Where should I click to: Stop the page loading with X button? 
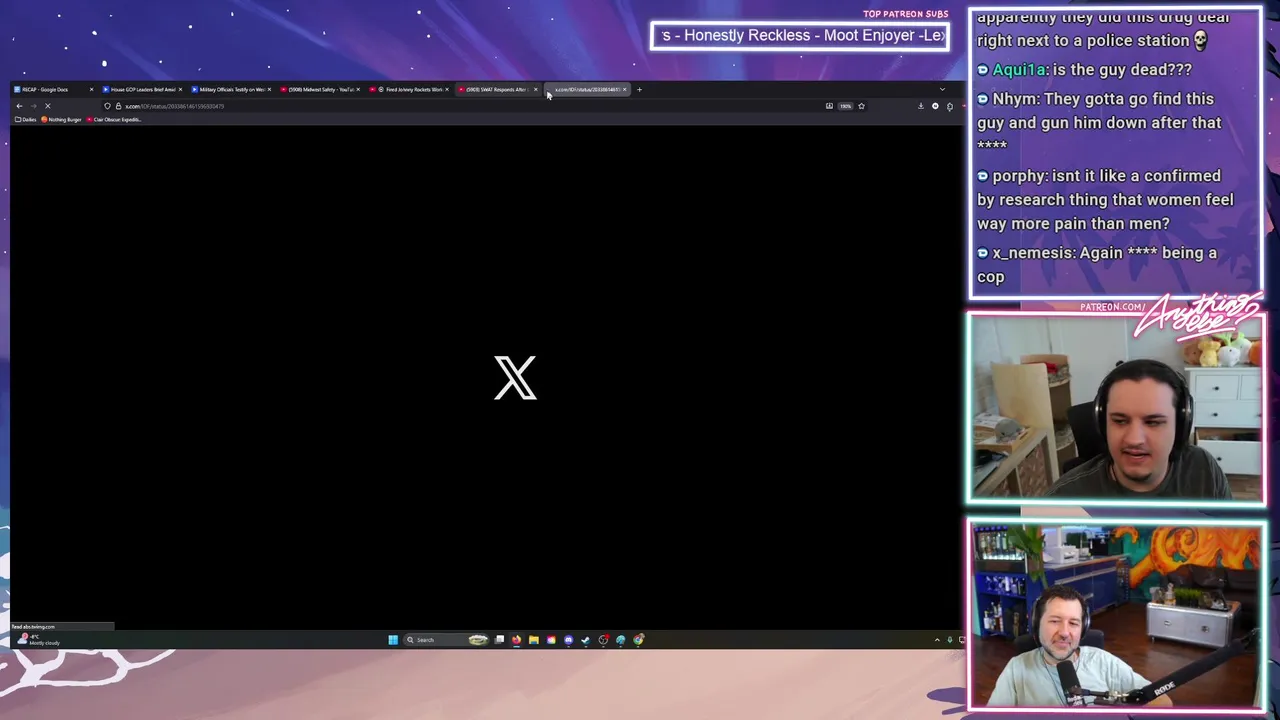(47, 106)
